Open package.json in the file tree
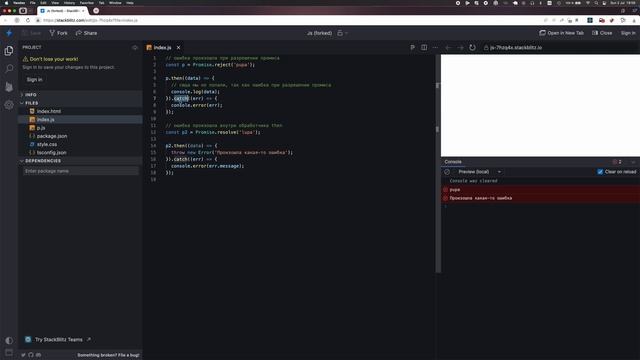This screenshot has width=640, height=360. (80, 136)
